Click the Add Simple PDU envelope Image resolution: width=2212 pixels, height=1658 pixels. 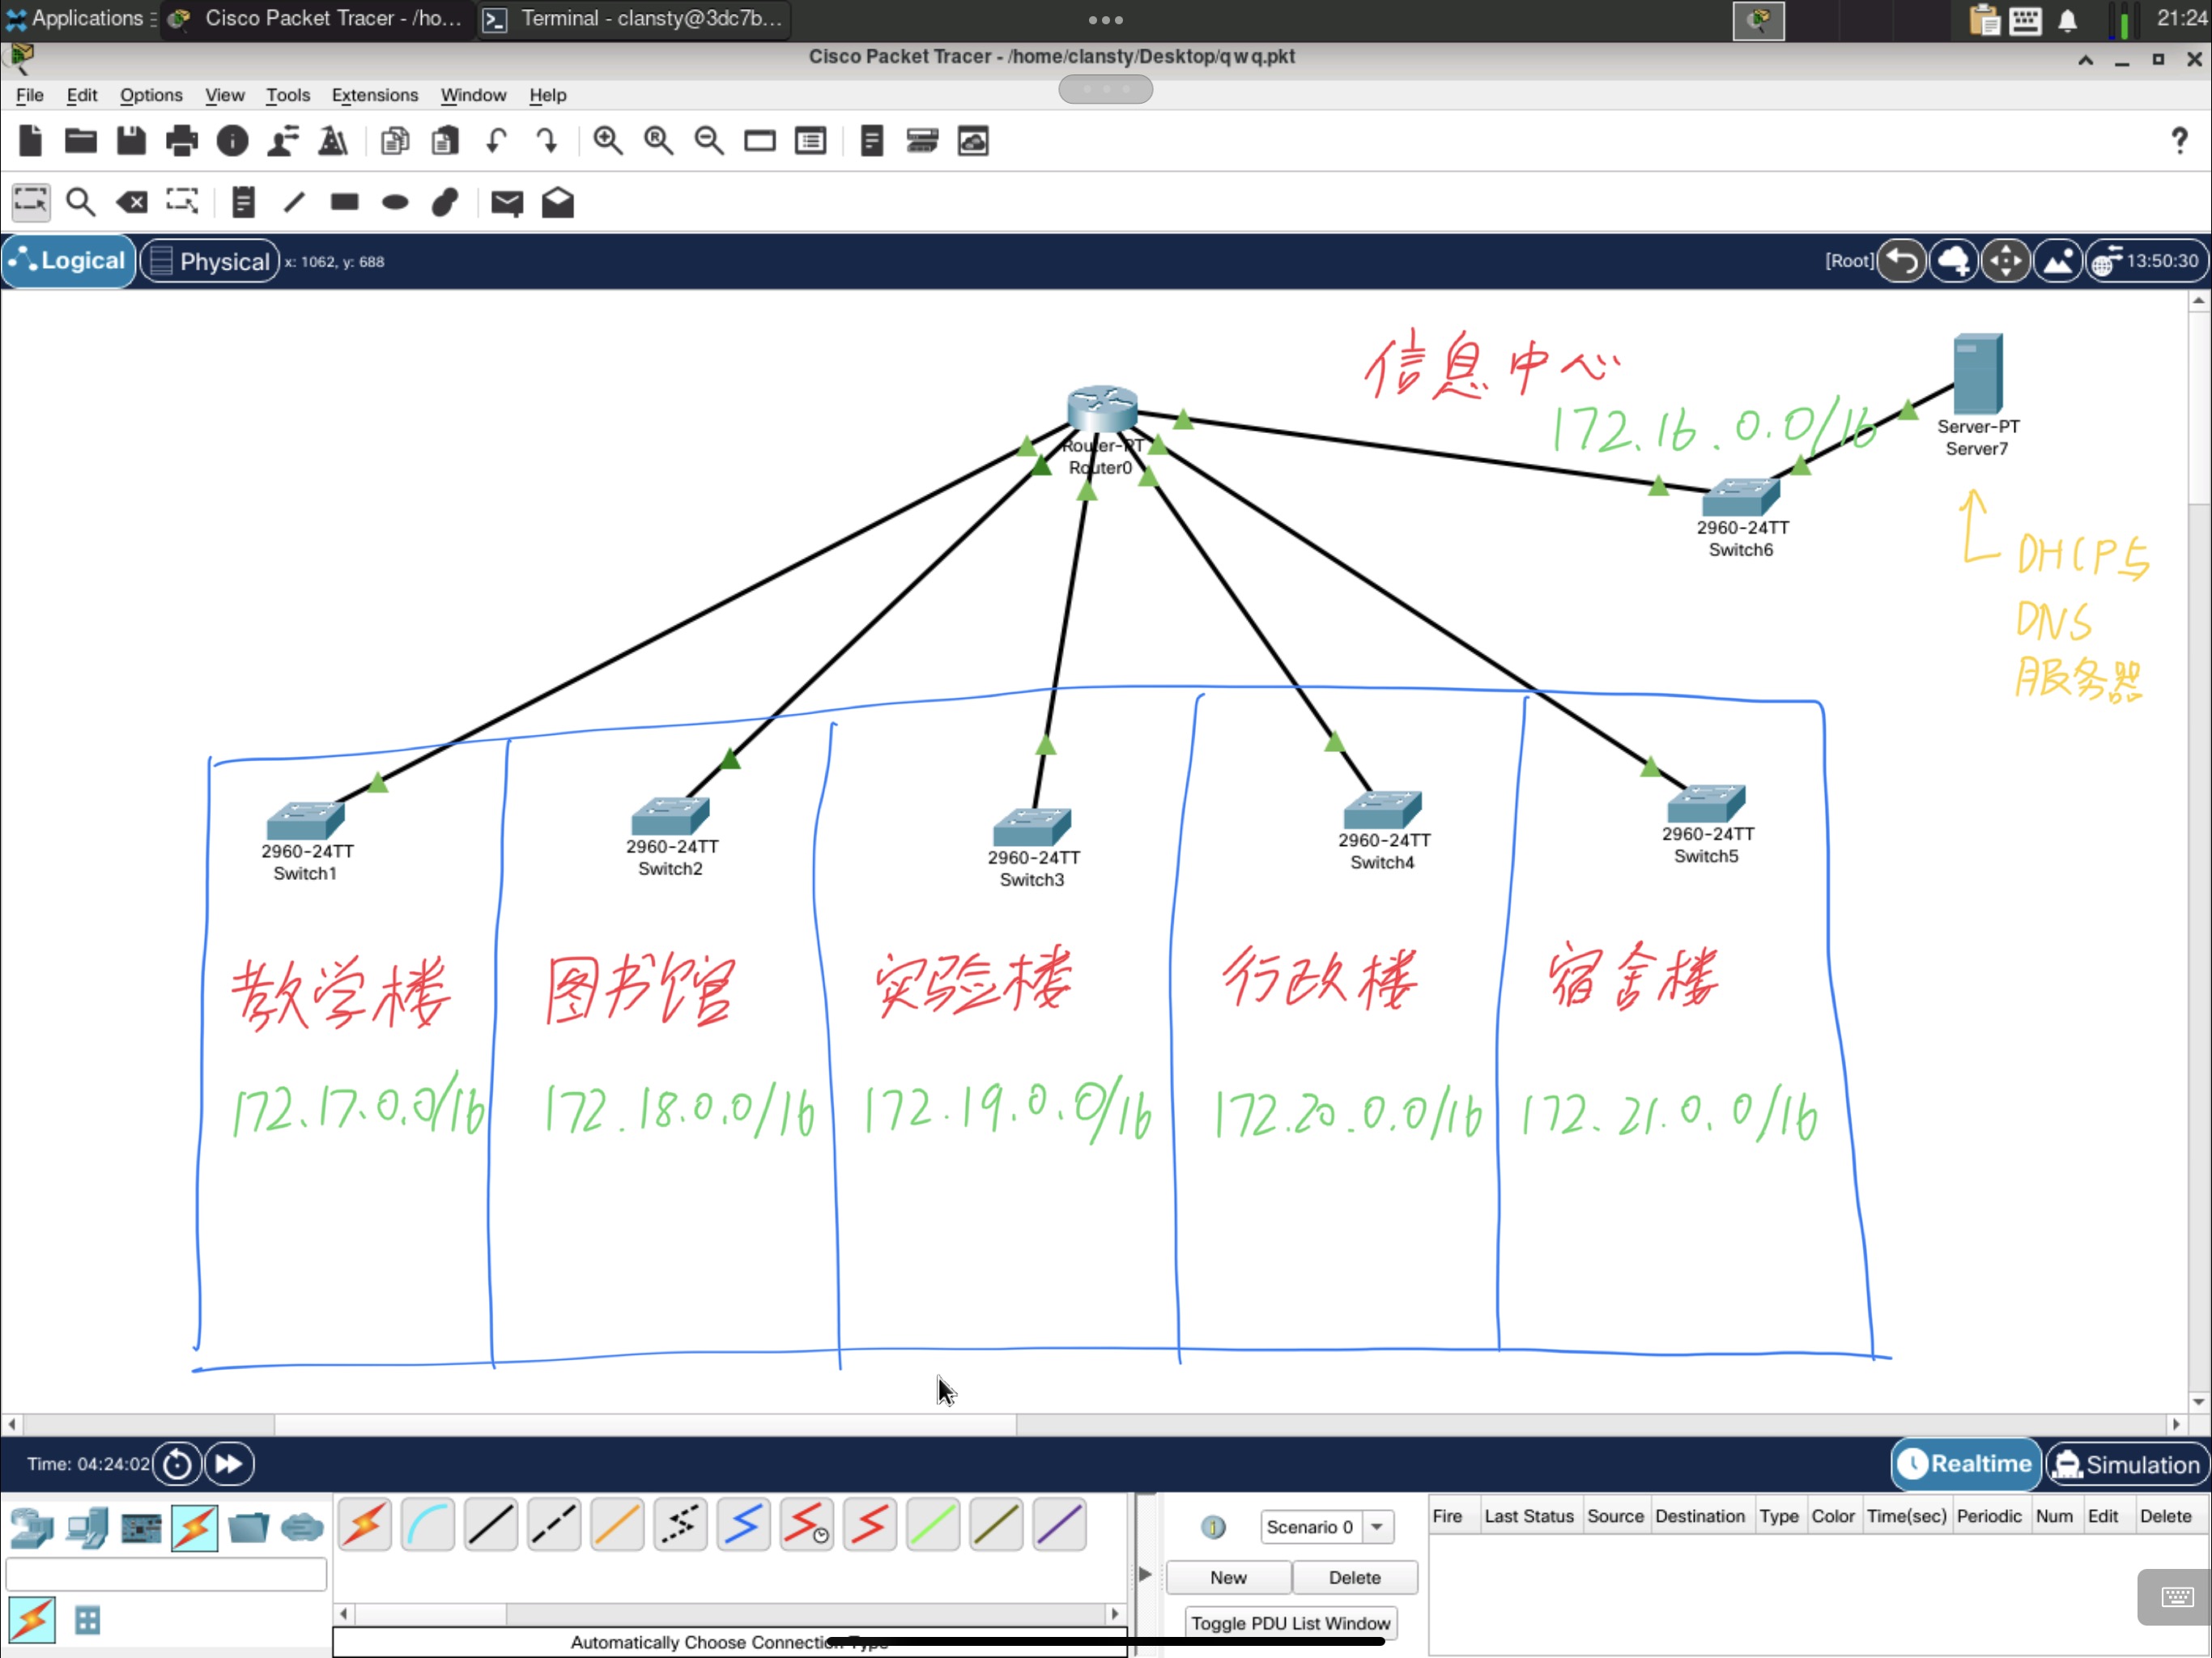(x=506, y=203)
